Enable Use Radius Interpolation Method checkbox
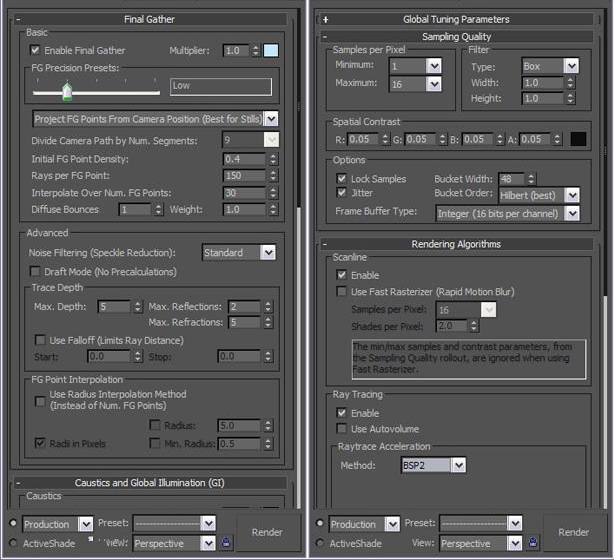 click(x=40, y=401)
